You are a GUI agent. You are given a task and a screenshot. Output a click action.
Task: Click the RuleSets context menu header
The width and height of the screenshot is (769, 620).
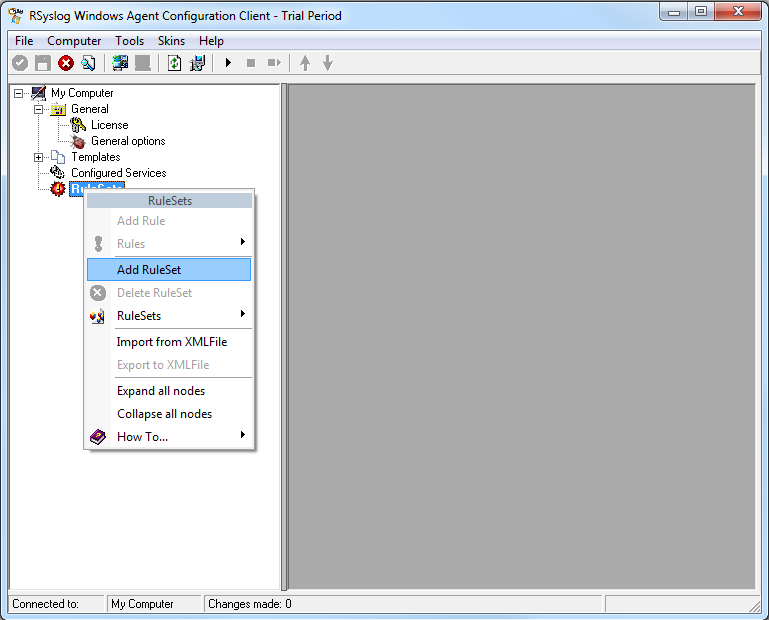coord(170,201)
